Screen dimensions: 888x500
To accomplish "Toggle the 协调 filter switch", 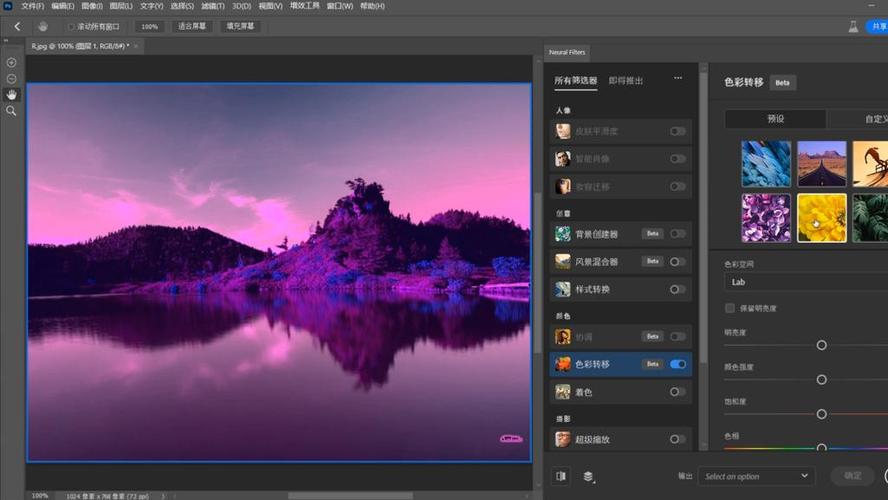I will (677, 336).
